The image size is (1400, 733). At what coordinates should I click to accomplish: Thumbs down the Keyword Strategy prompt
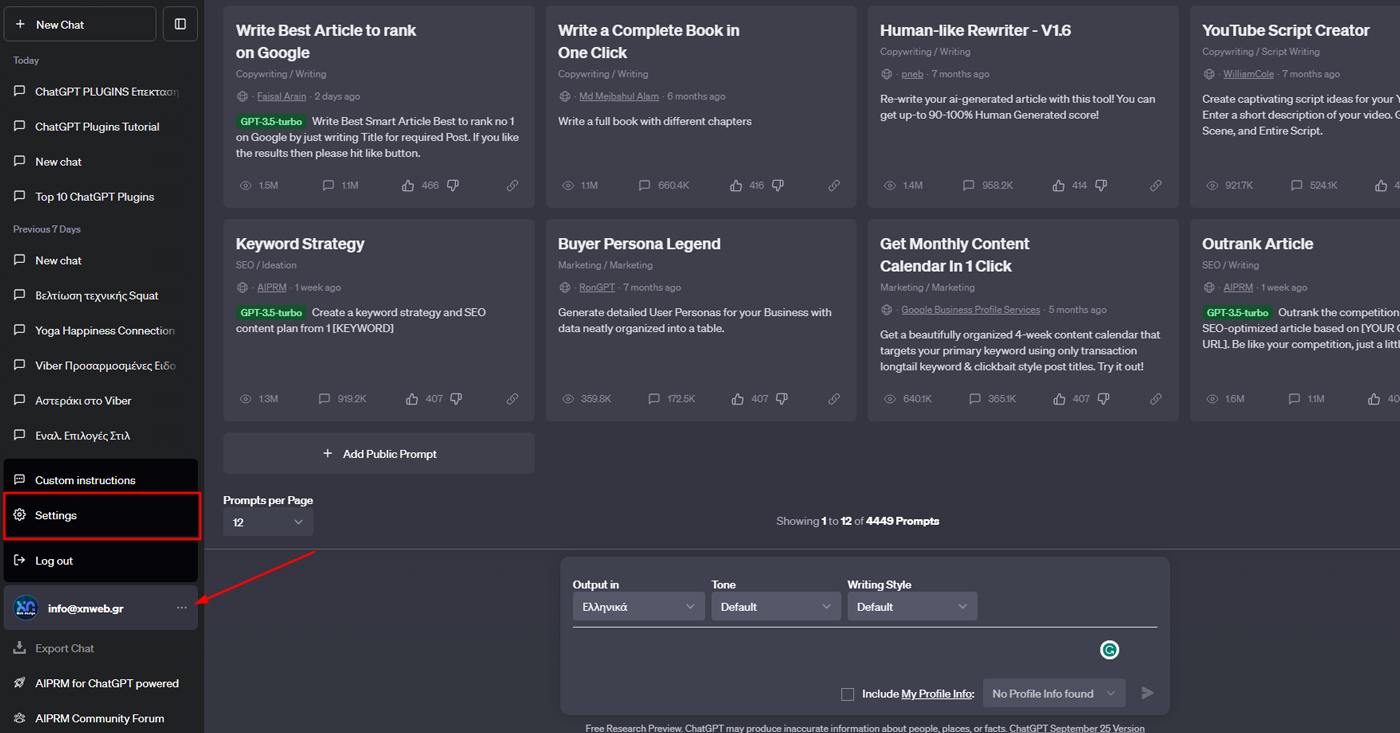pyautogui.click(x=456, y=399)
